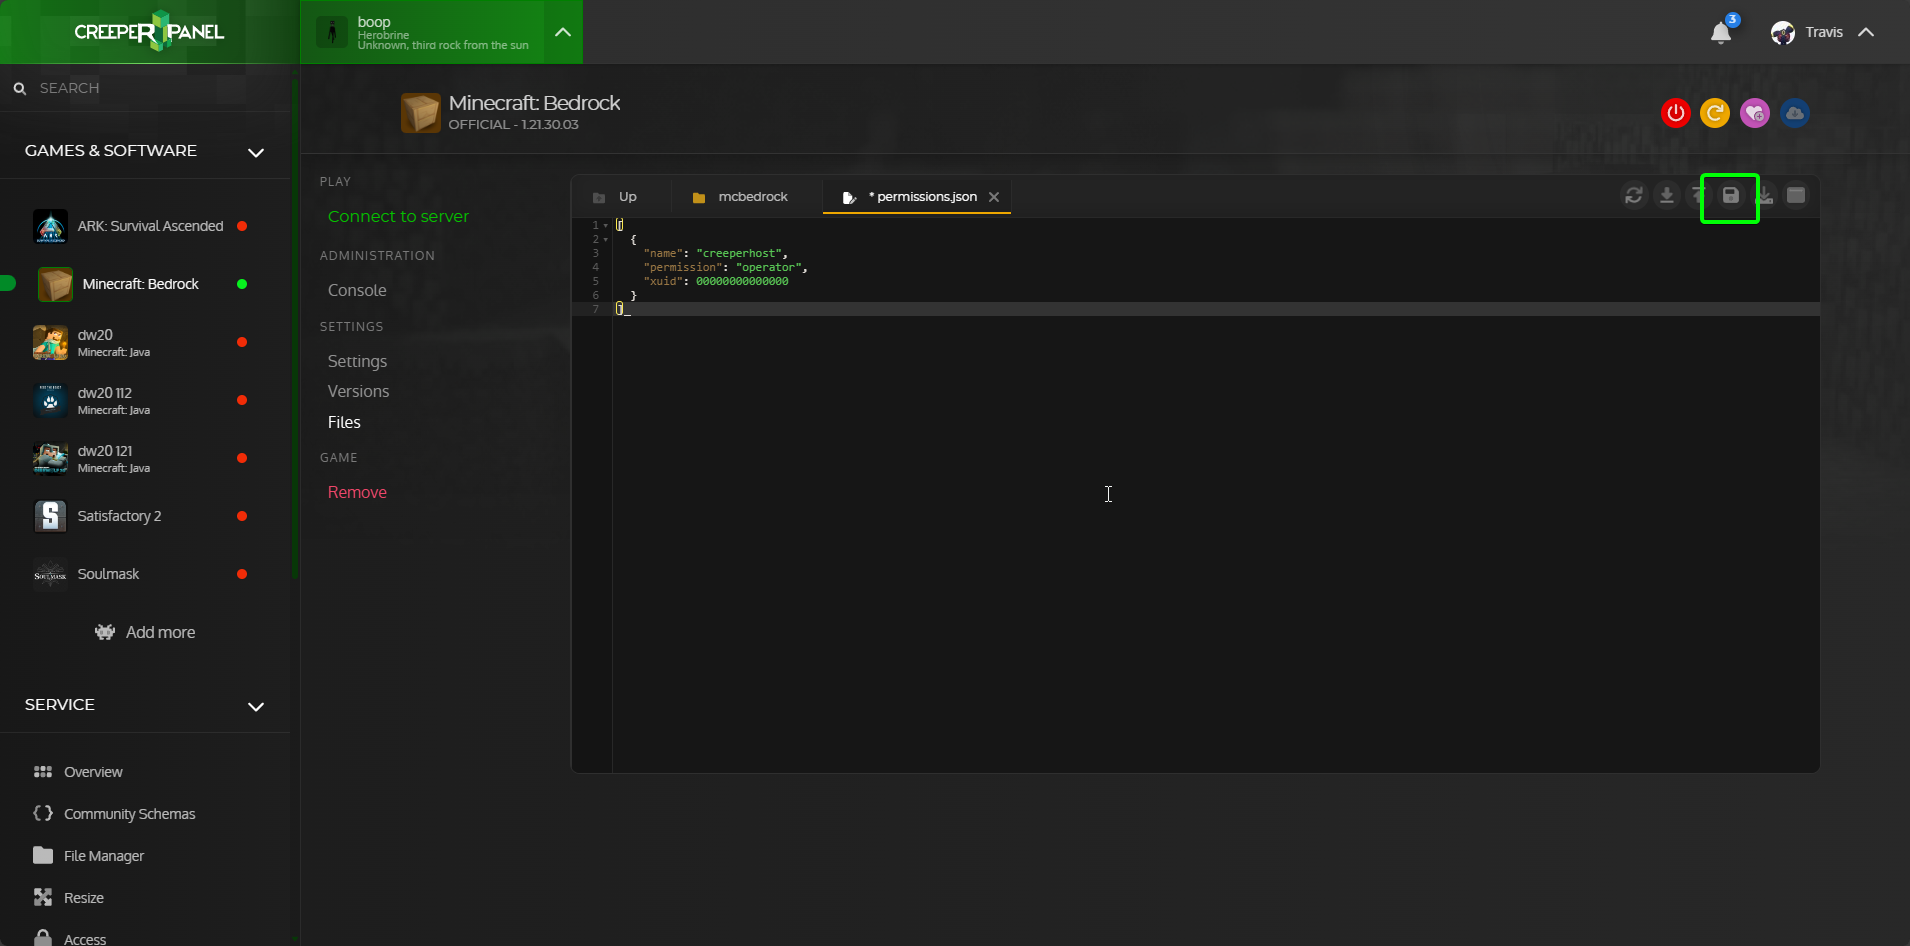The image size is (1910, 946).
Task: Click the window/fullscreen editor icon in file toolbar
Action: pyautogui.click(x=1796, y=195)
